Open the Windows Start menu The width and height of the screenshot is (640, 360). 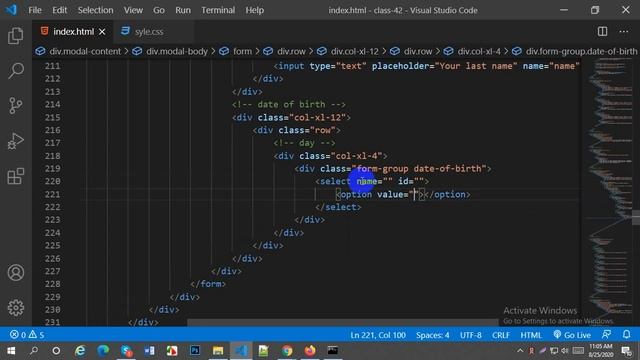[x=11, y=351]
